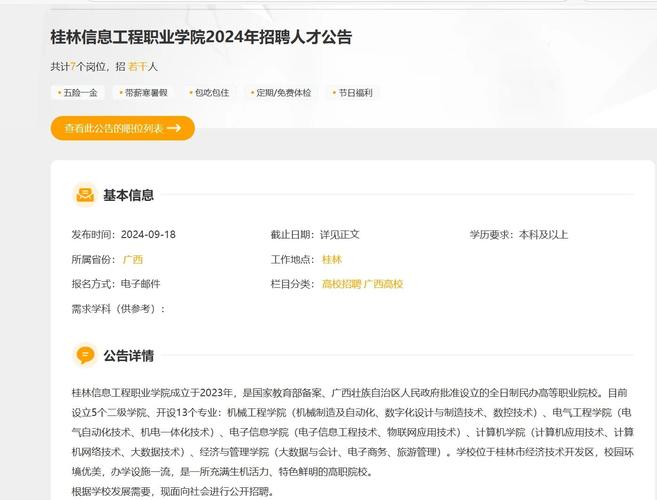Click the line 根据学校发展需要，现面向社会进行公开招聘
The height and width of the screenshot is (500, 657).
(x=173, y=492)
